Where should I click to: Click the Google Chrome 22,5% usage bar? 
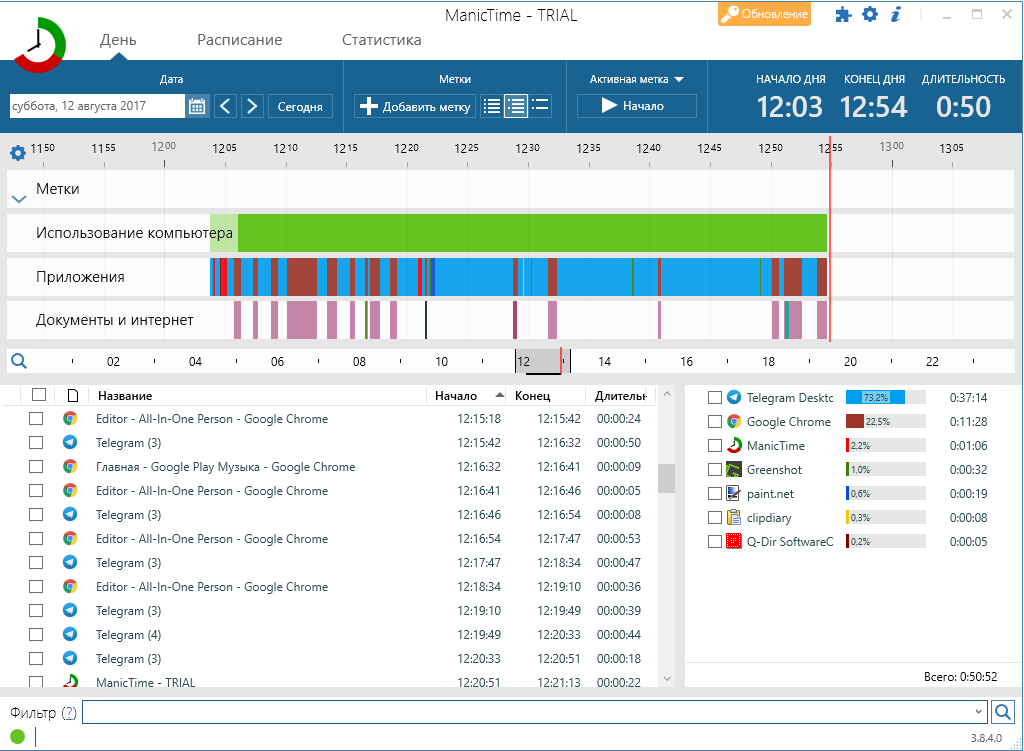pyautogui.click(x=886, y=421)
